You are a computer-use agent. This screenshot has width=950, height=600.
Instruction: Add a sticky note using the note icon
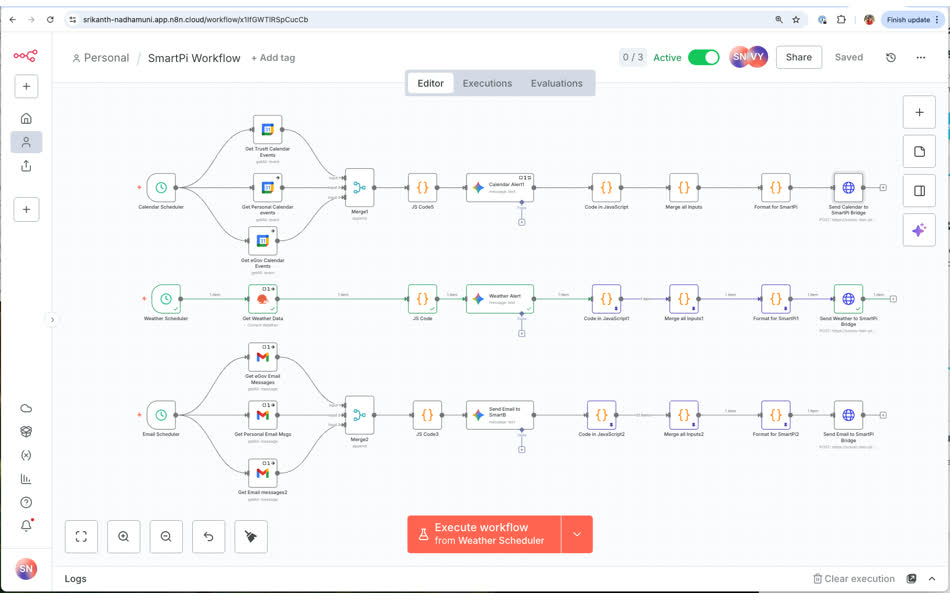pos(919,151)
